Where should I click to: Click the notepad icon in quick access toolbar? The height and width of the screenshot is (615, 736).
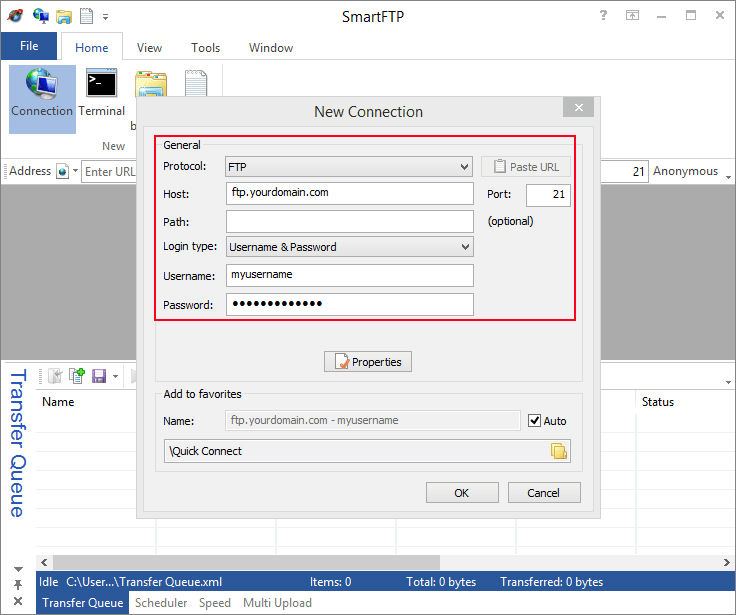coord(86,16)
